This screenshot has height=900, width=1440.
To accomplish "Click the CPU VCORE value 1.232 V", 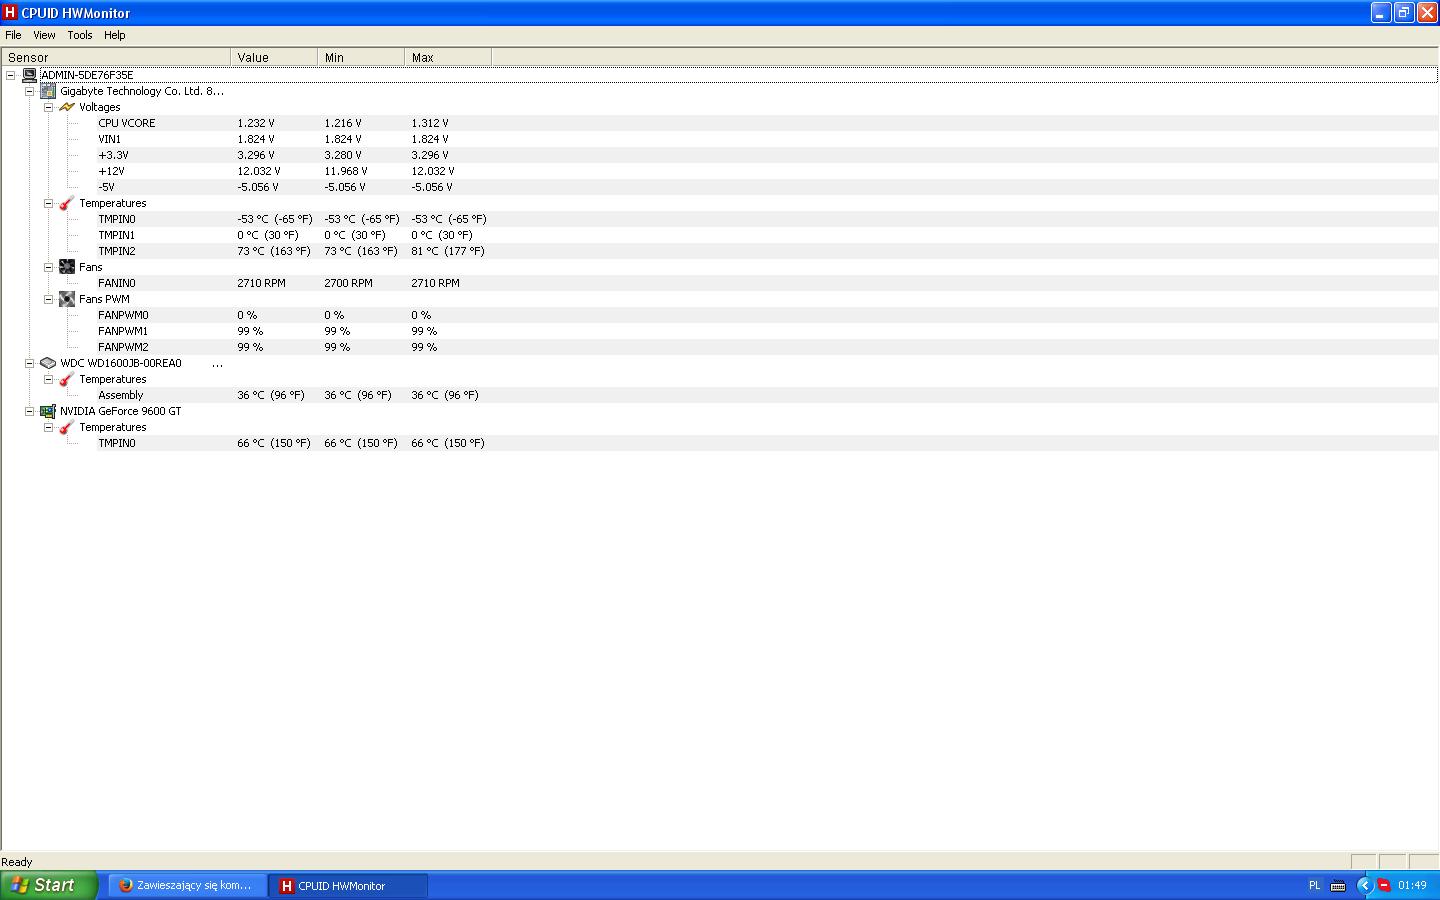I will (x=256, y=123).
